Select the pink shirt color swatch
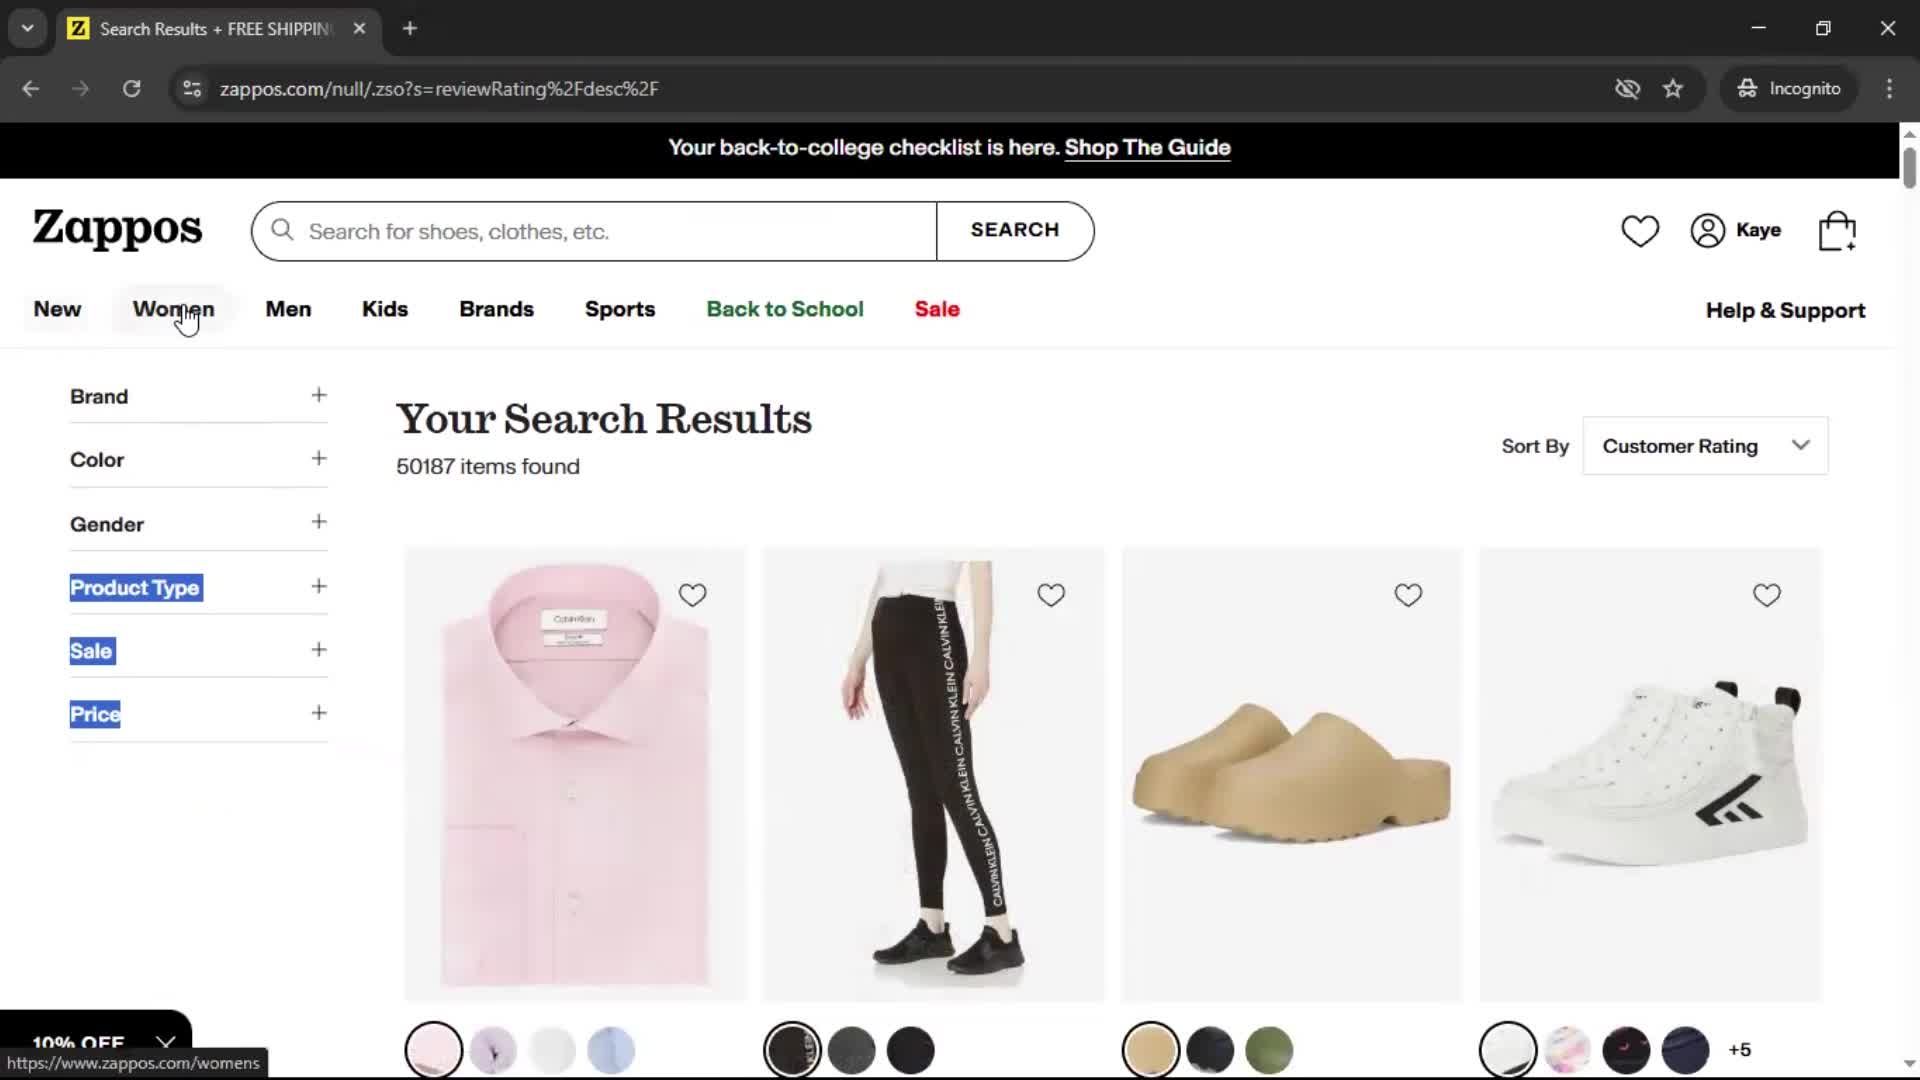Viewport: 1920px width, 1080px height. [434, 1050]
